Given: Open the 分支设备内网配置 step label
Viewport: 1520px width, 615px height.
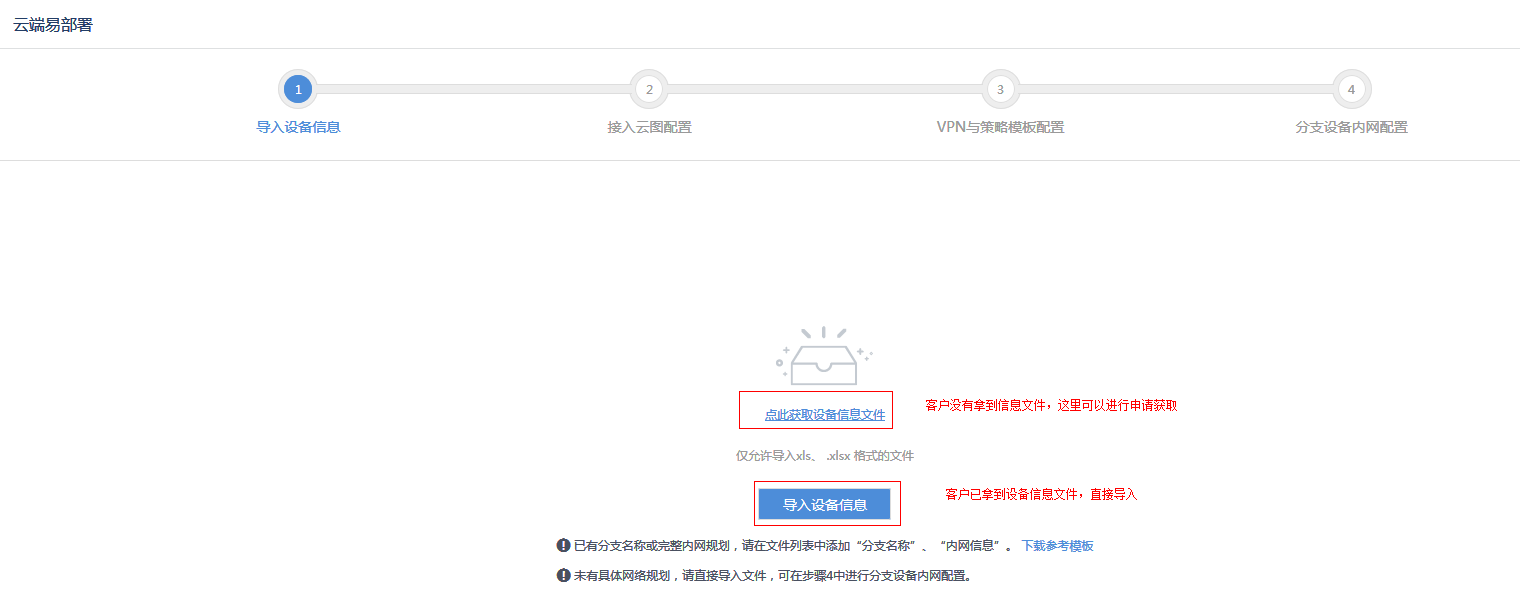Looking at the screenshot, I should click(x=1351, y=127).
